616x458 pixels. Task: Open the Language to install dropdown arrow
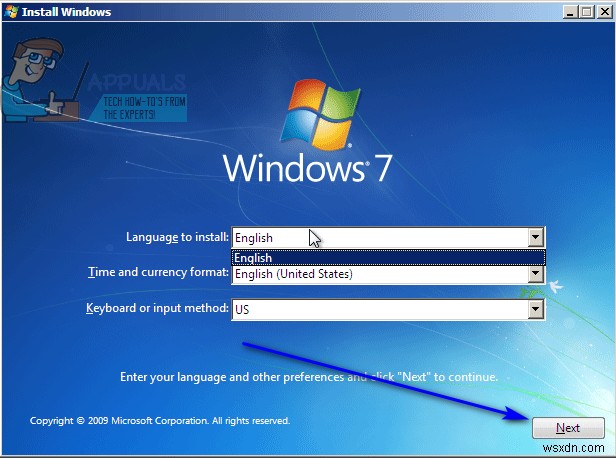[x=535, y=237]
